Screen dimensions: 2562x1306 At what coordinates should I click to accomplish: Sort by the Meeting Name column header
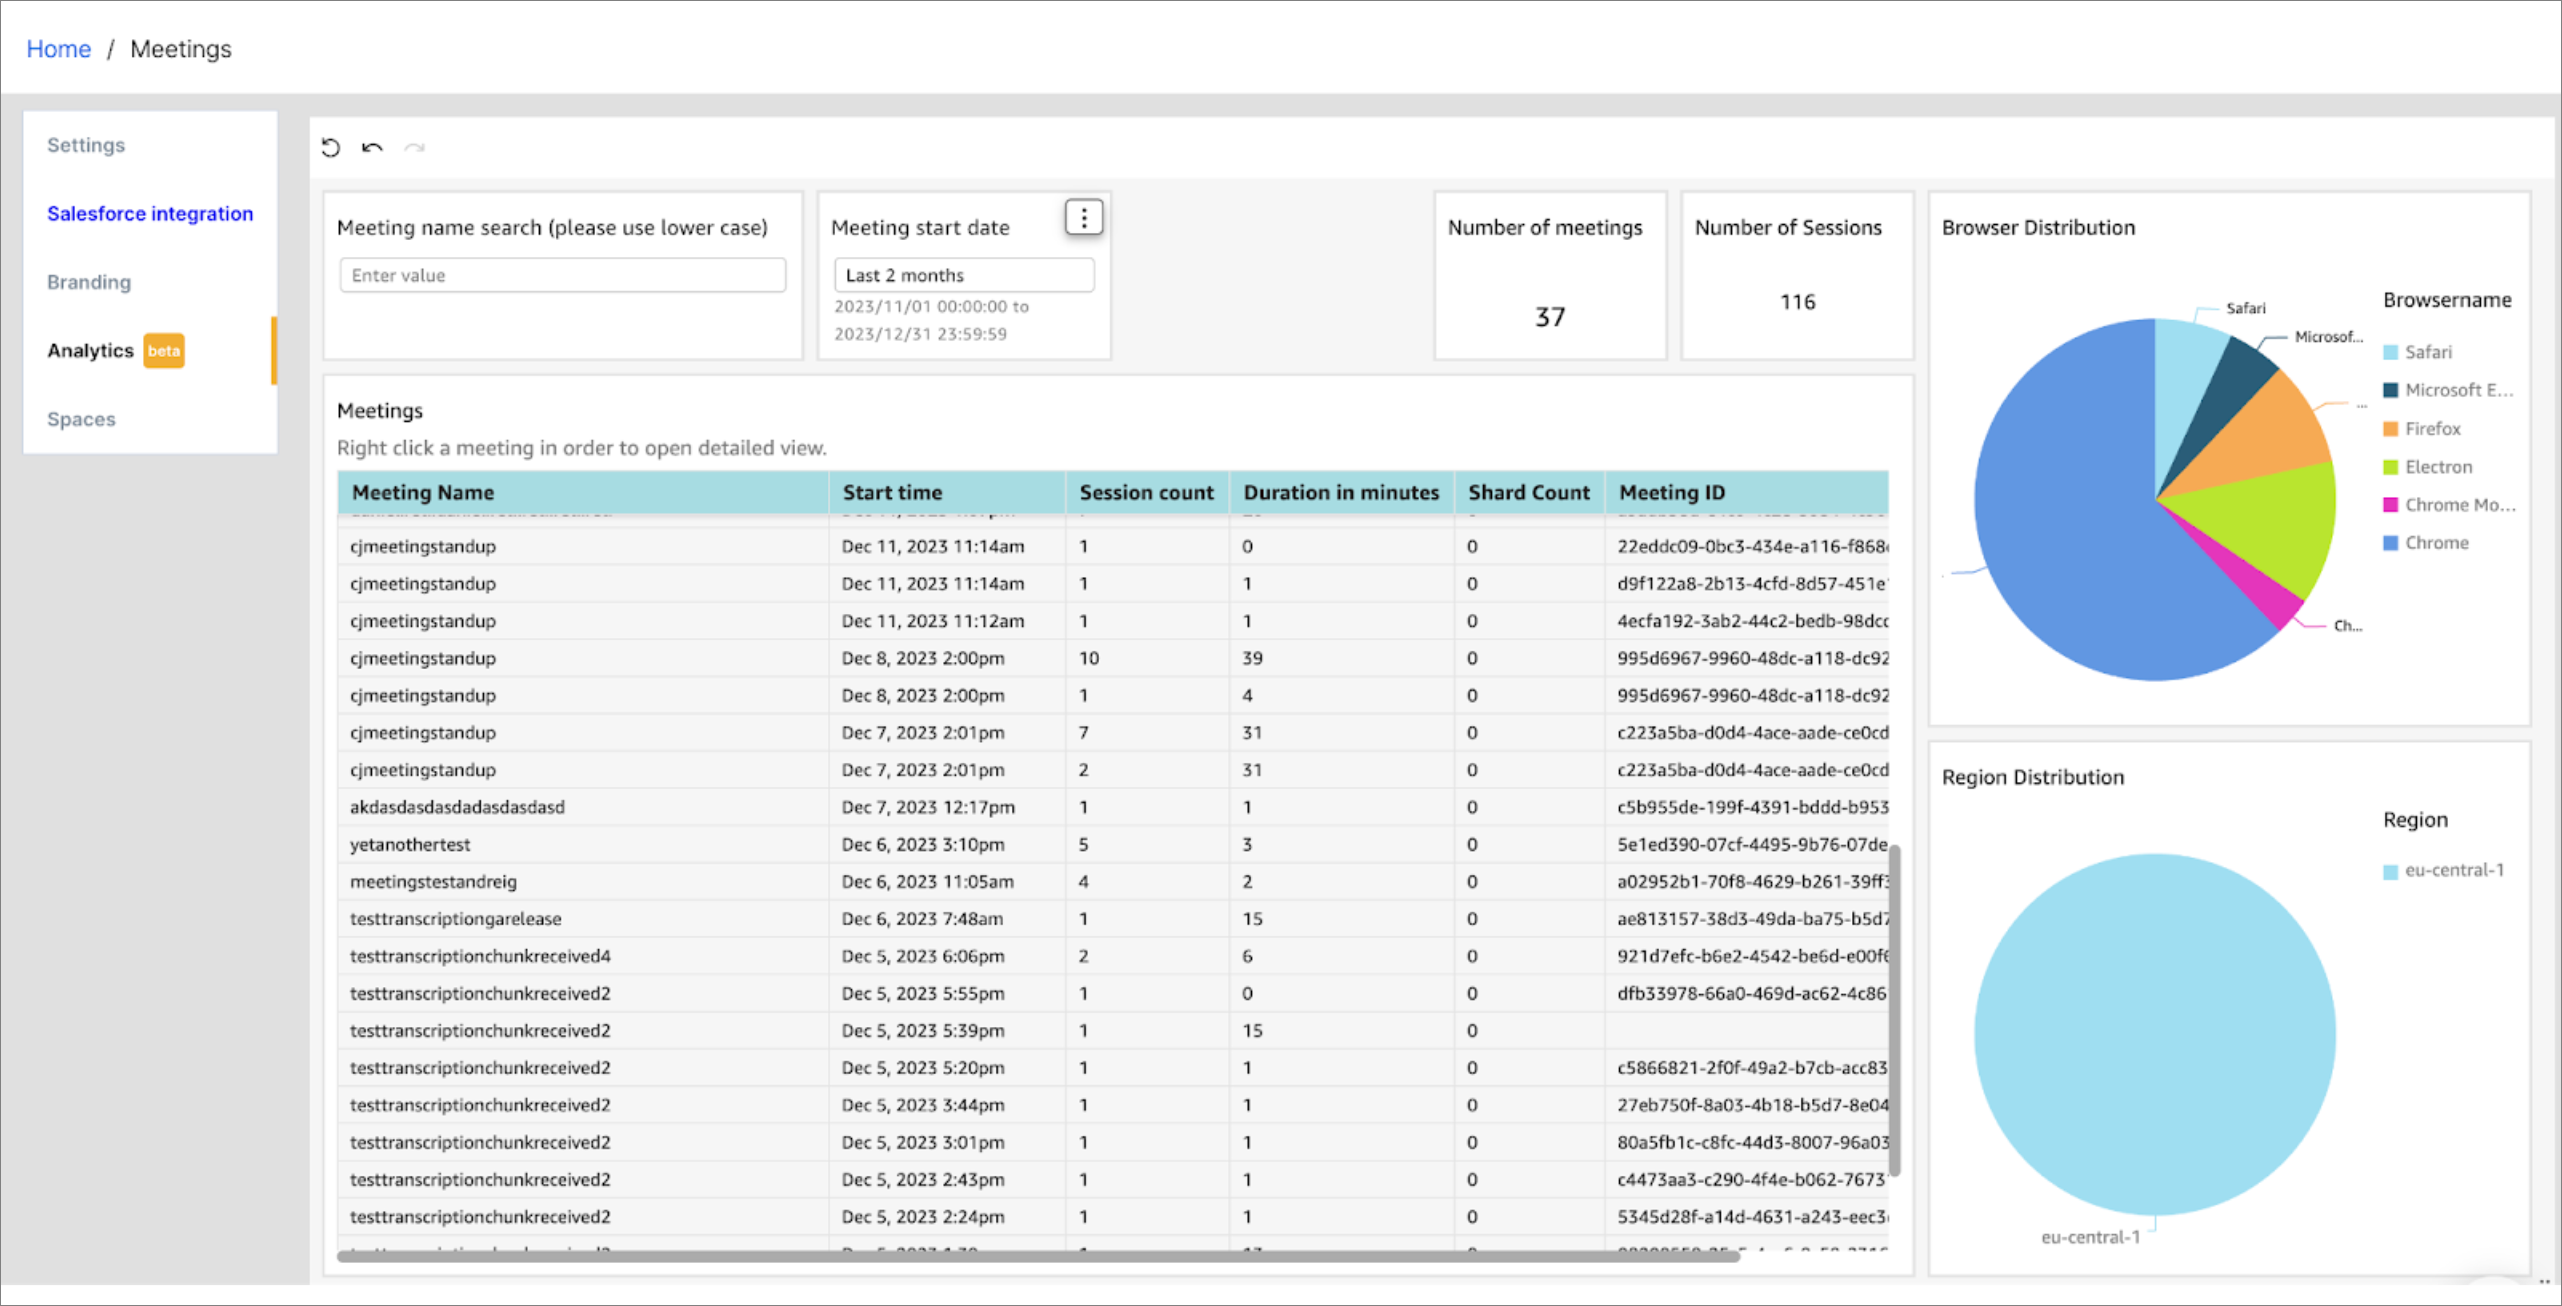coord(423,492)
